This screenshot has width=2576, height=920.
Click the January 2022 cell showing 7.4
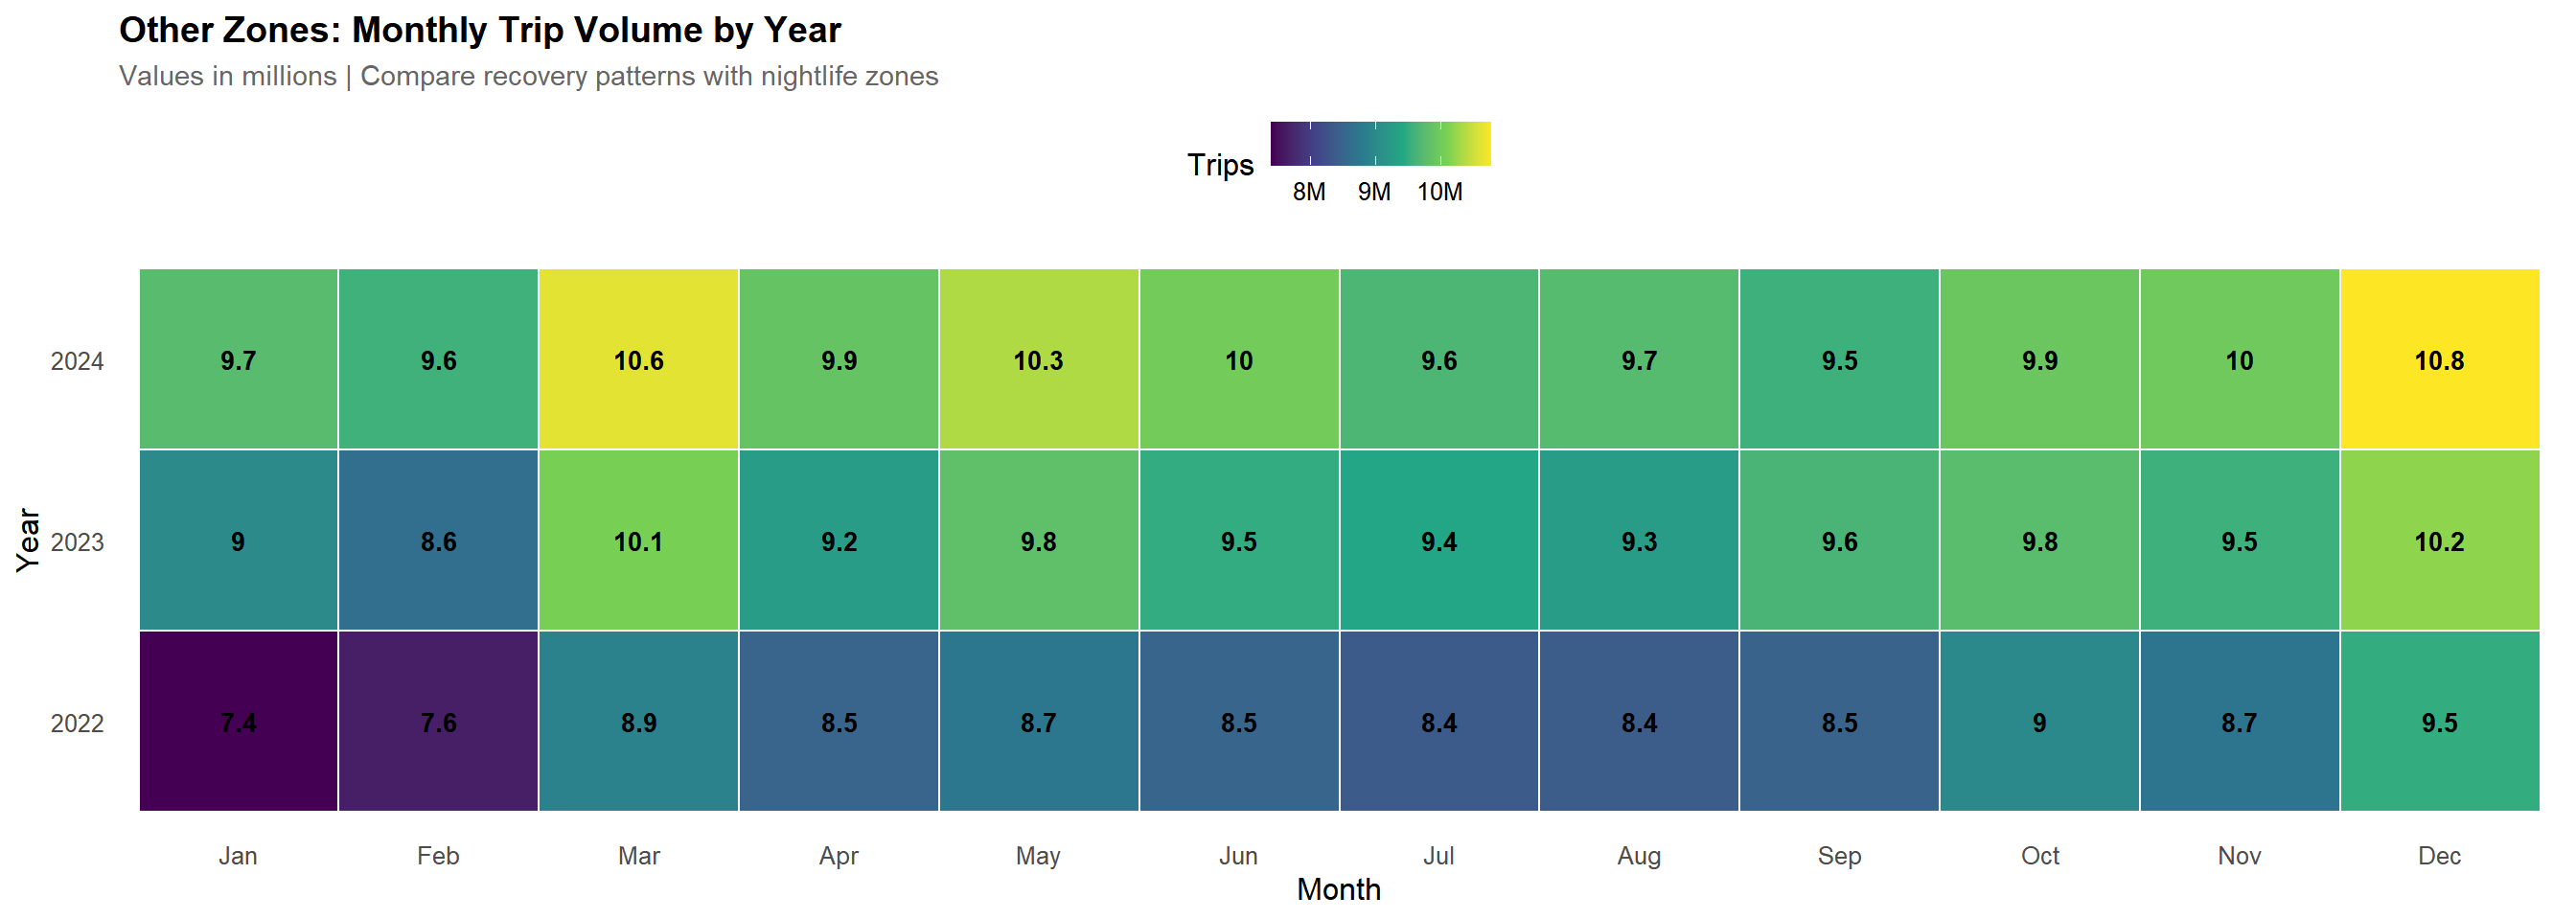click(238, 722)
